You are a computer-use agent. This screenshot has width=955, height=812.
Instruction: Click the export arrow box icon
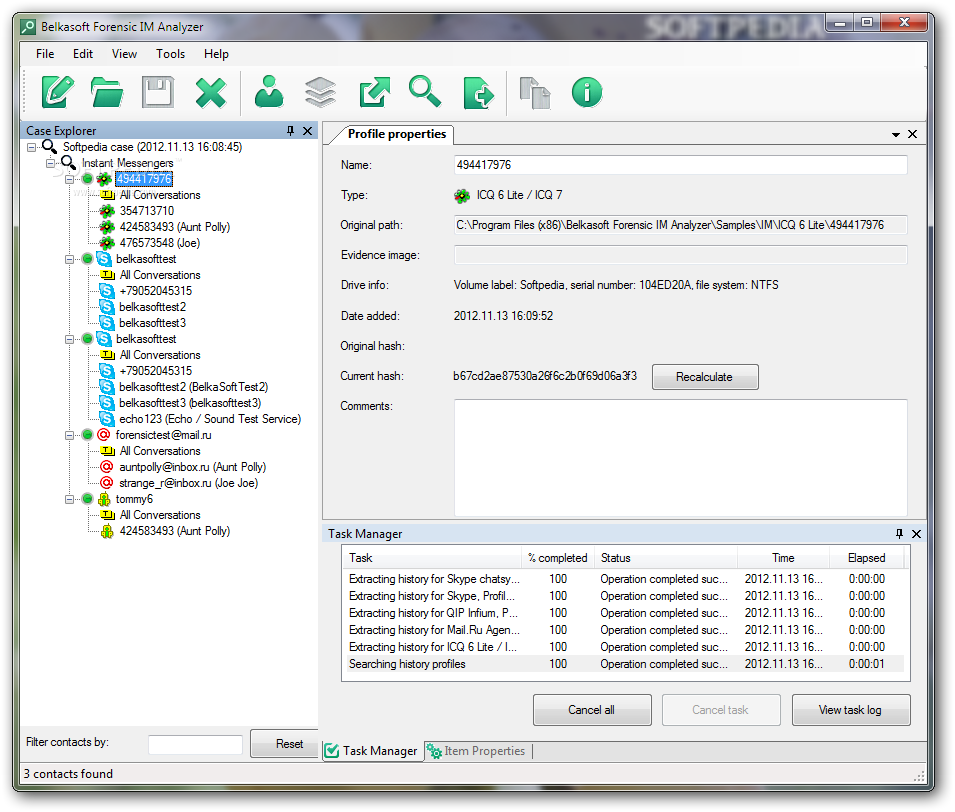coord(374,93)
